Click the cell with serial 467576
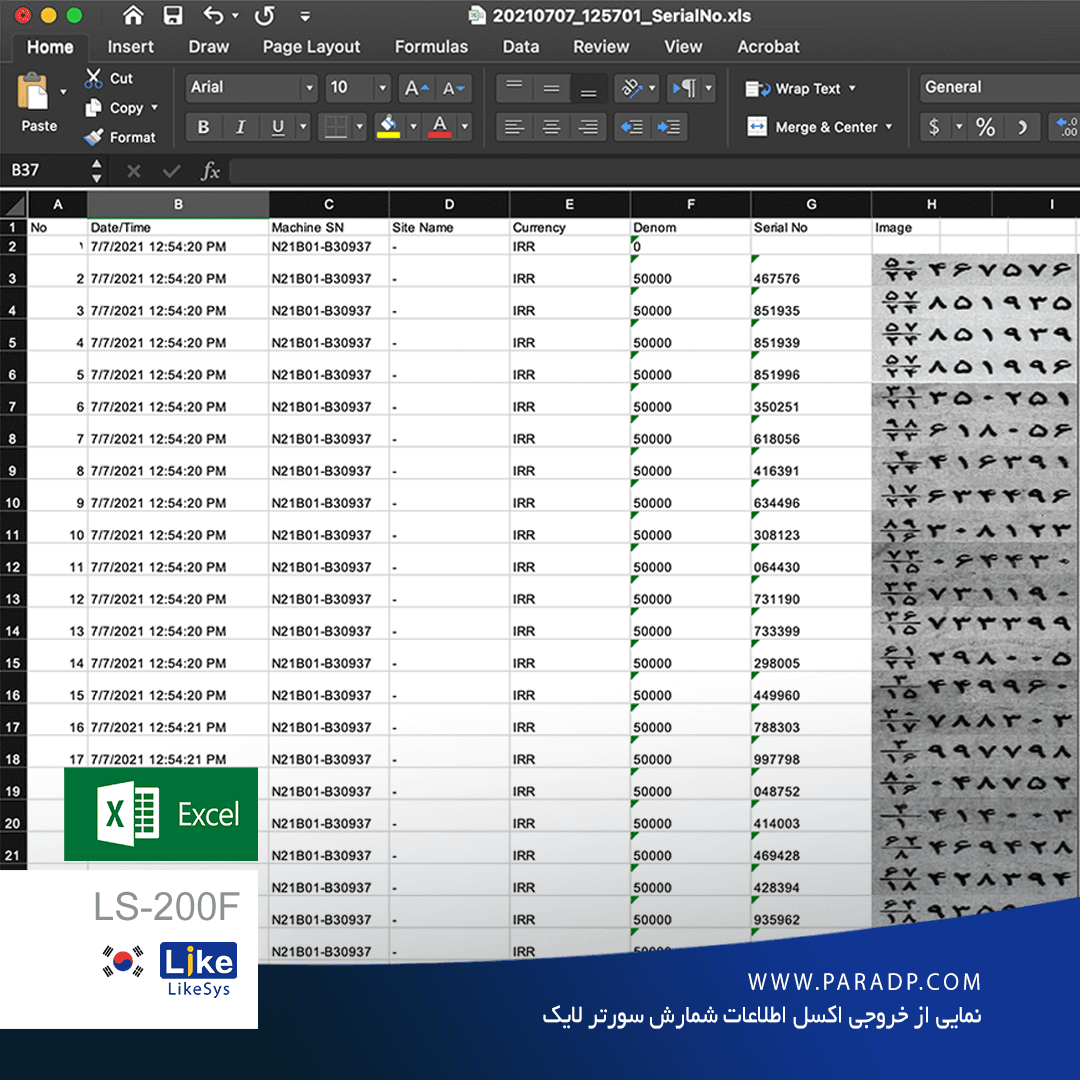Image resolution: width=1080 pixels, height=1080 pixels. point(811,271)
